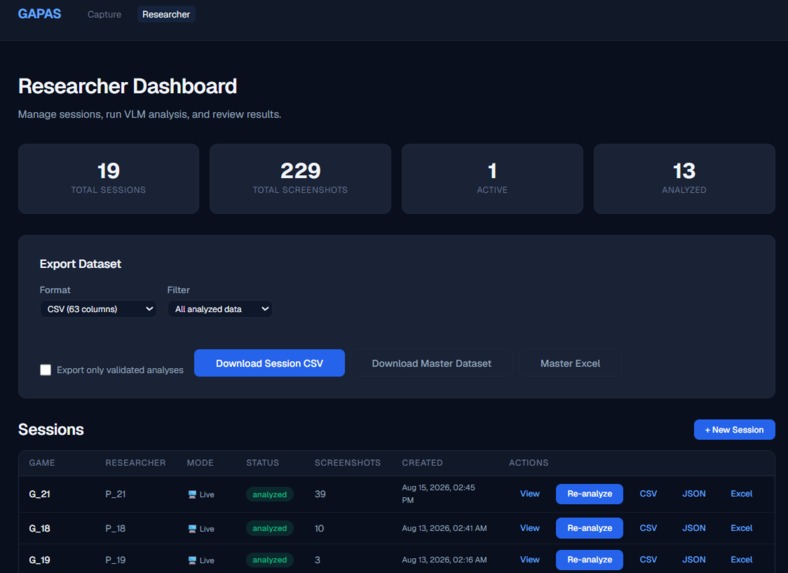Click the Active stat card
The width and height of the screenshot is (788, 573).
tap(492, 179)
